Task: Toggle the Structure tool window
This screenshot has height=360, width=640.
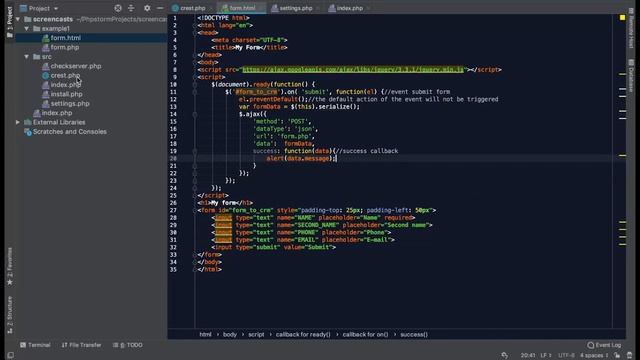Action: 10,315
